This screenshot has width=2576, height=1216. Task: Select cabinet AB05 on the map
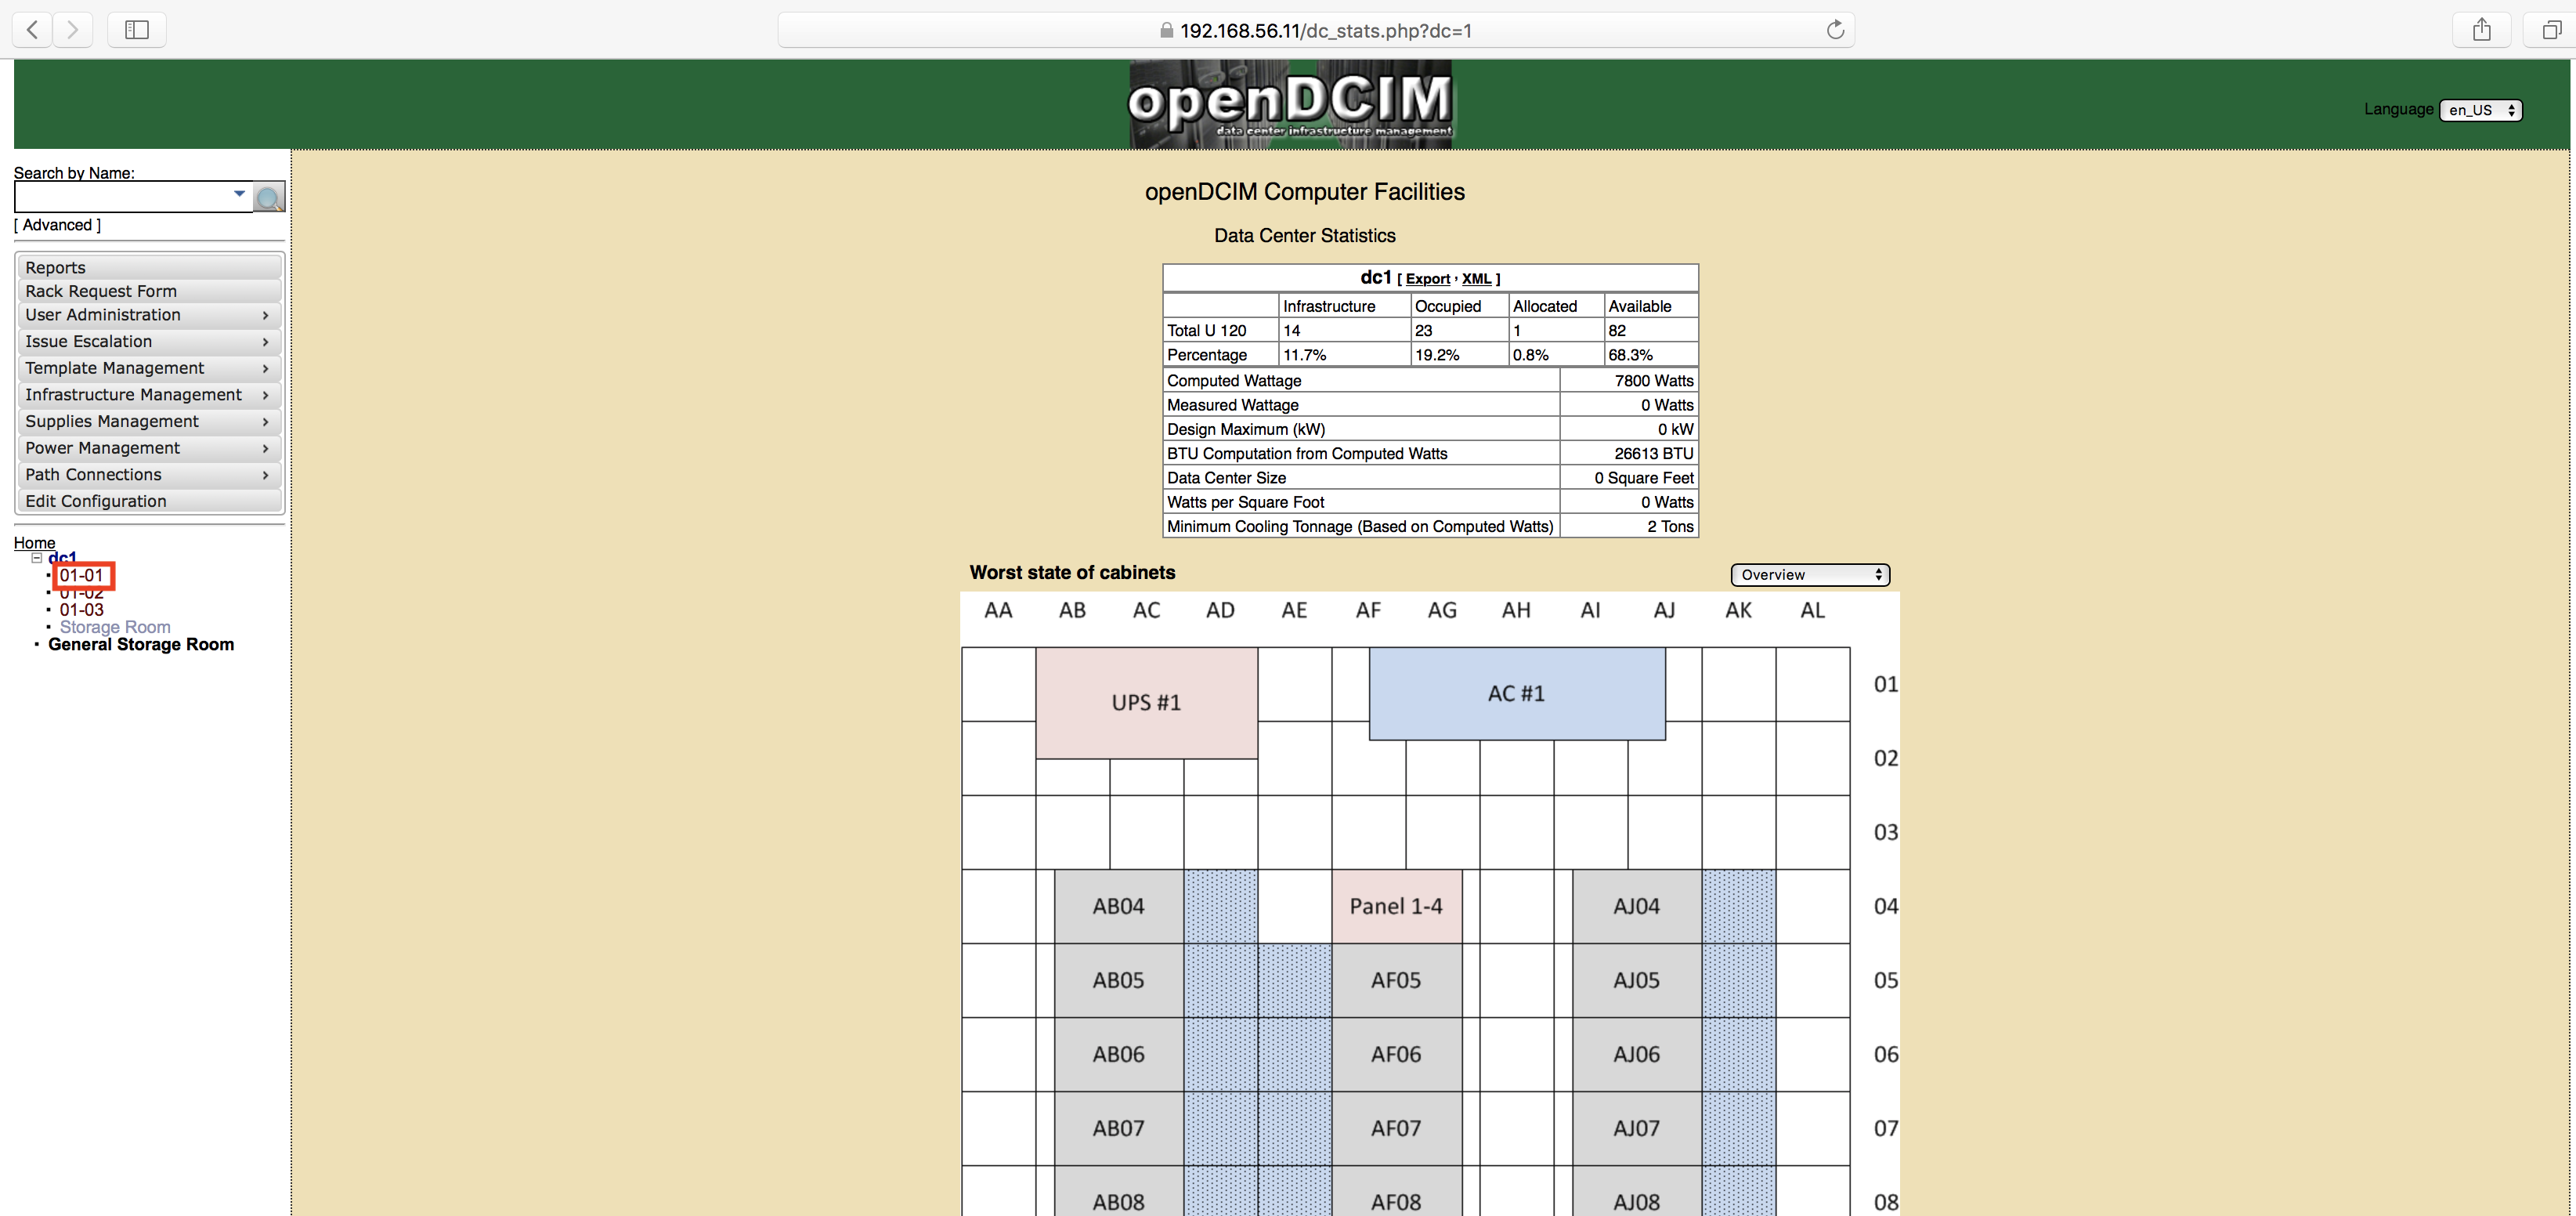pos(1118,980)
